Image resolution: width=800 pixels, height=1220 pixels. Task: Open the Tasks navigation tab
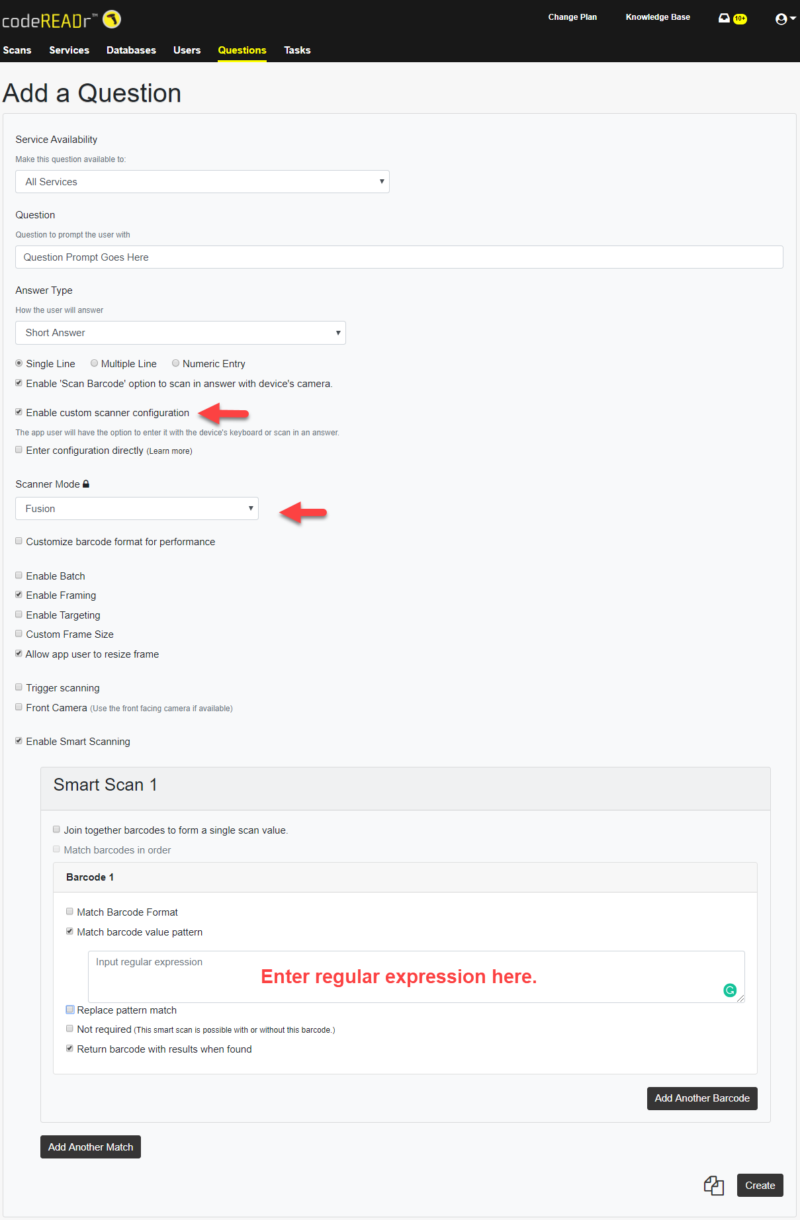click(x=297, y=49)
